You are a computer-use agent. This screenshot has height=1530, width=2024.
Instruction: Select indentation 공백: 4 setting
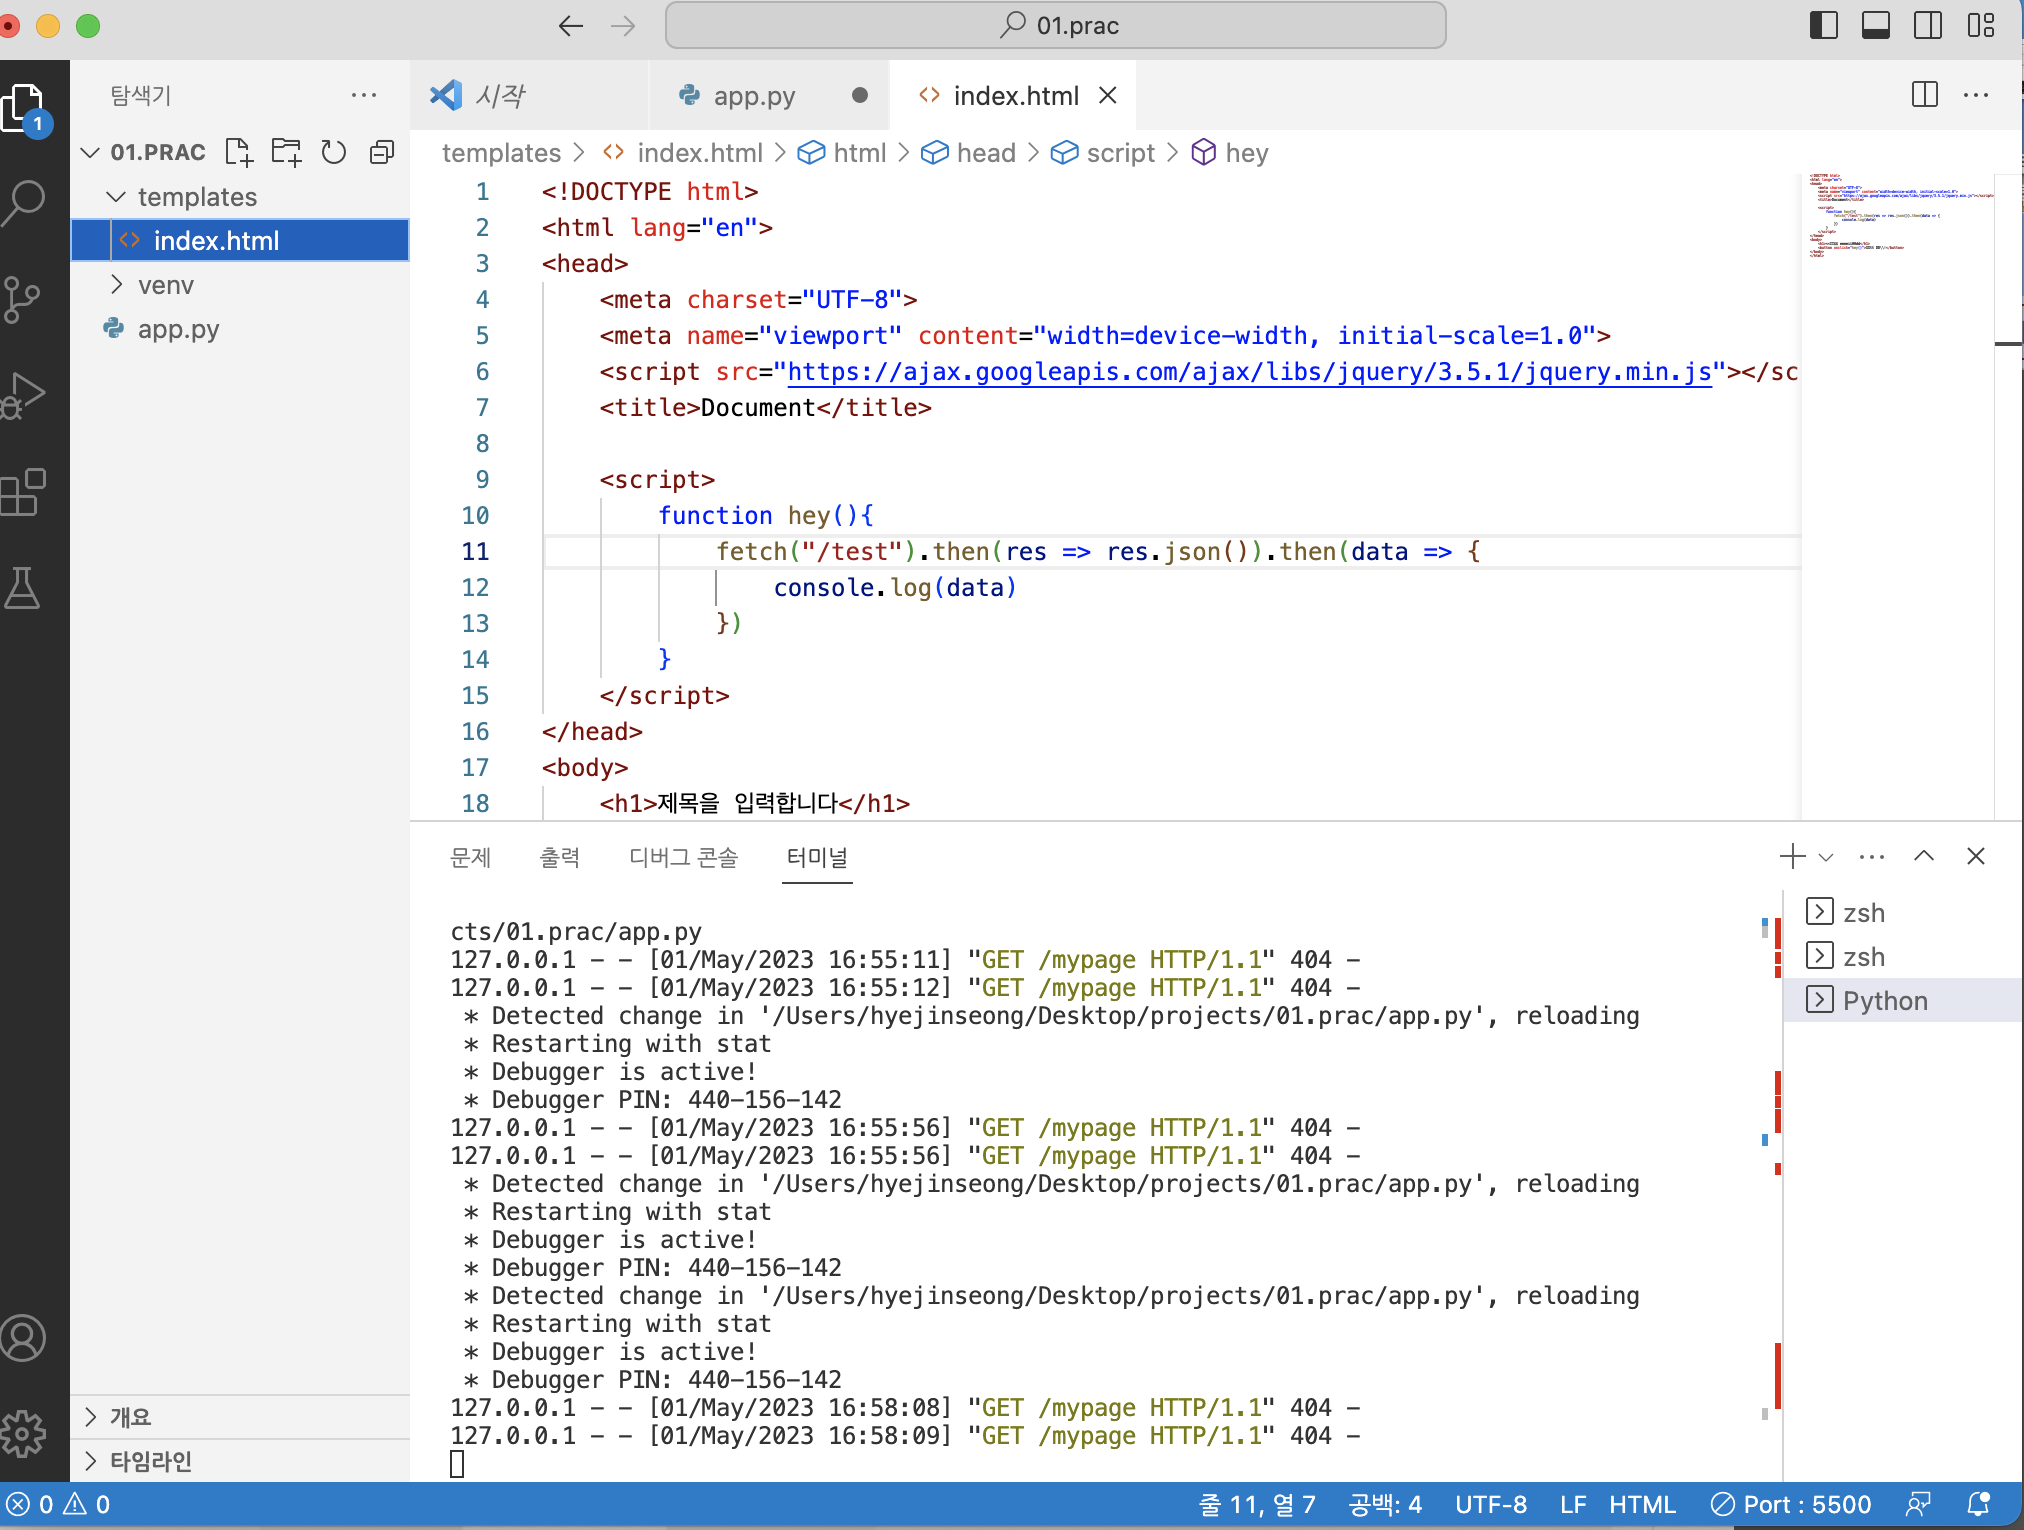pos(1385,1504)
